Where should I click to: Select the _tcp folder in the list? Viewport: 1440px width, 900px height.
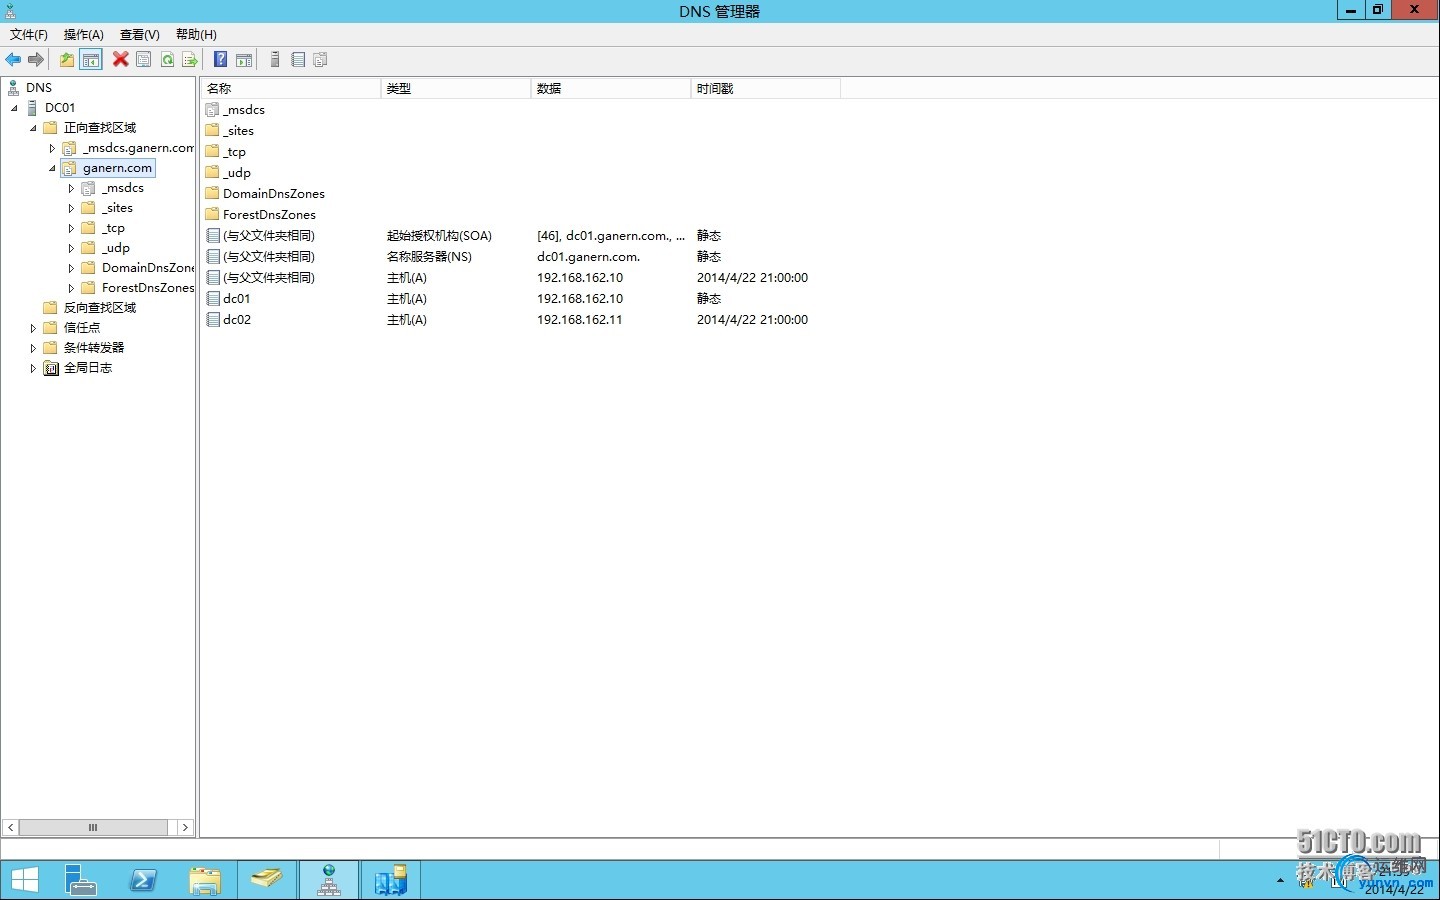[x=234, y=152]
